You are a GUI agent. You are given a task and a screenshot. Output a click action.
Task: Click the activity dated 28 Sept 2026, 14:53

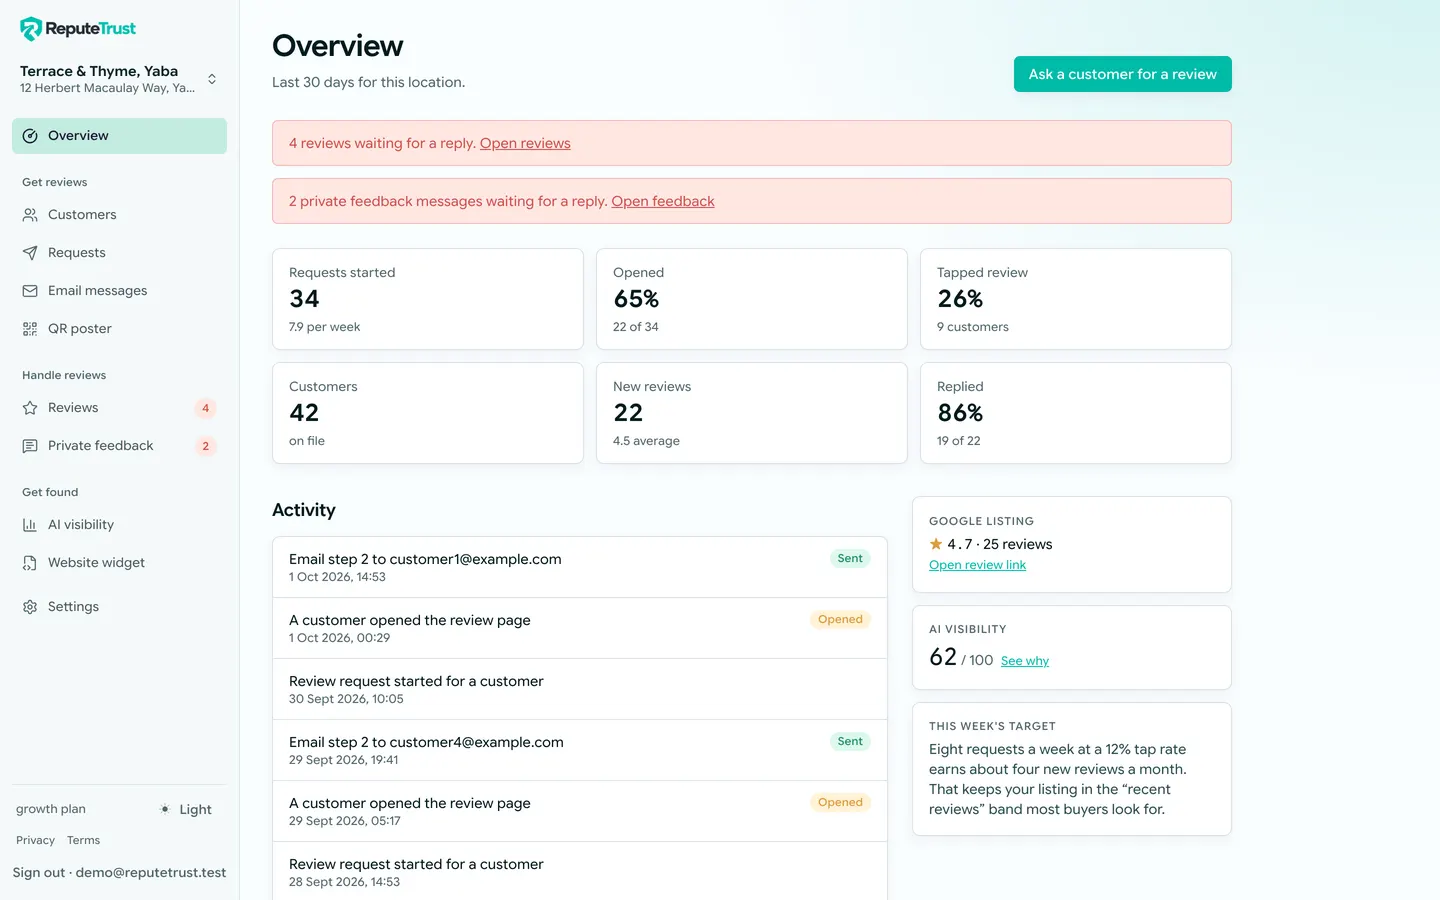(x=580, y=872)
